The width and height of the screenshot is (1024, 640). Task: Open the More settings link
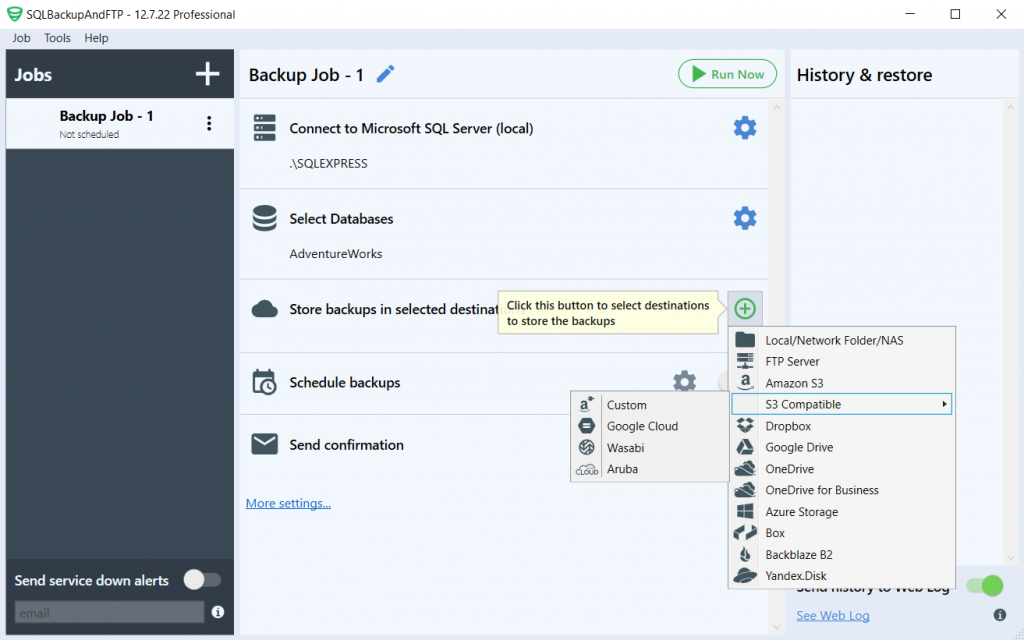[x=288, y=504]
